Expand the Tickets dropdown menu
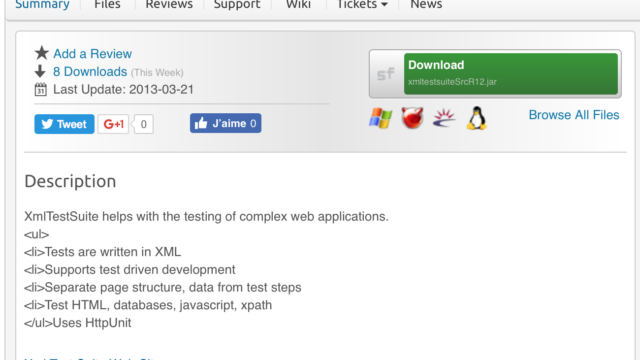The height and width of the screenshot is (360, 640). pos(362,4)
